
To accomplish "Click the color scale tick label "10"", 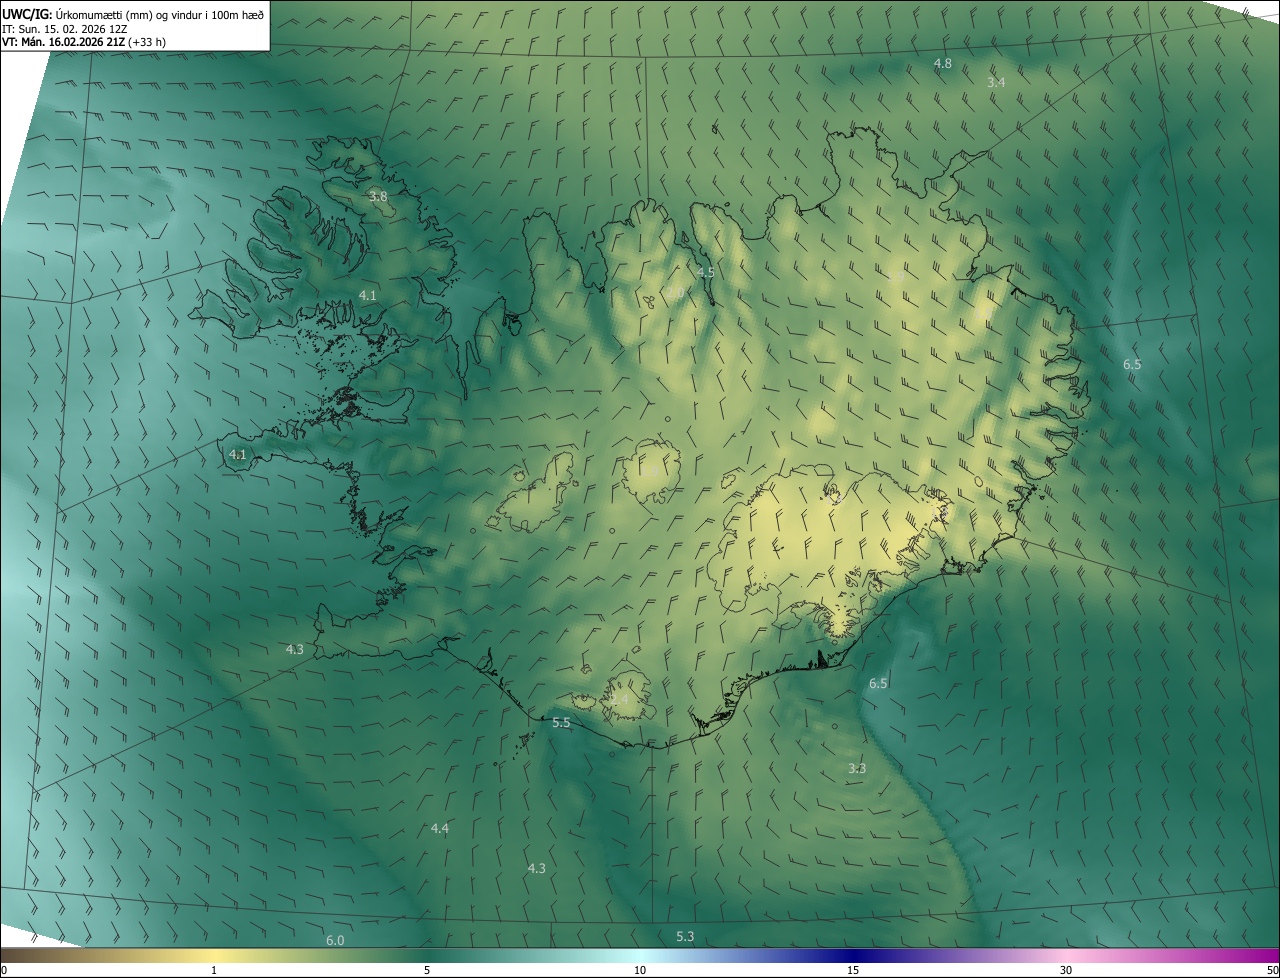I will 640,971.
